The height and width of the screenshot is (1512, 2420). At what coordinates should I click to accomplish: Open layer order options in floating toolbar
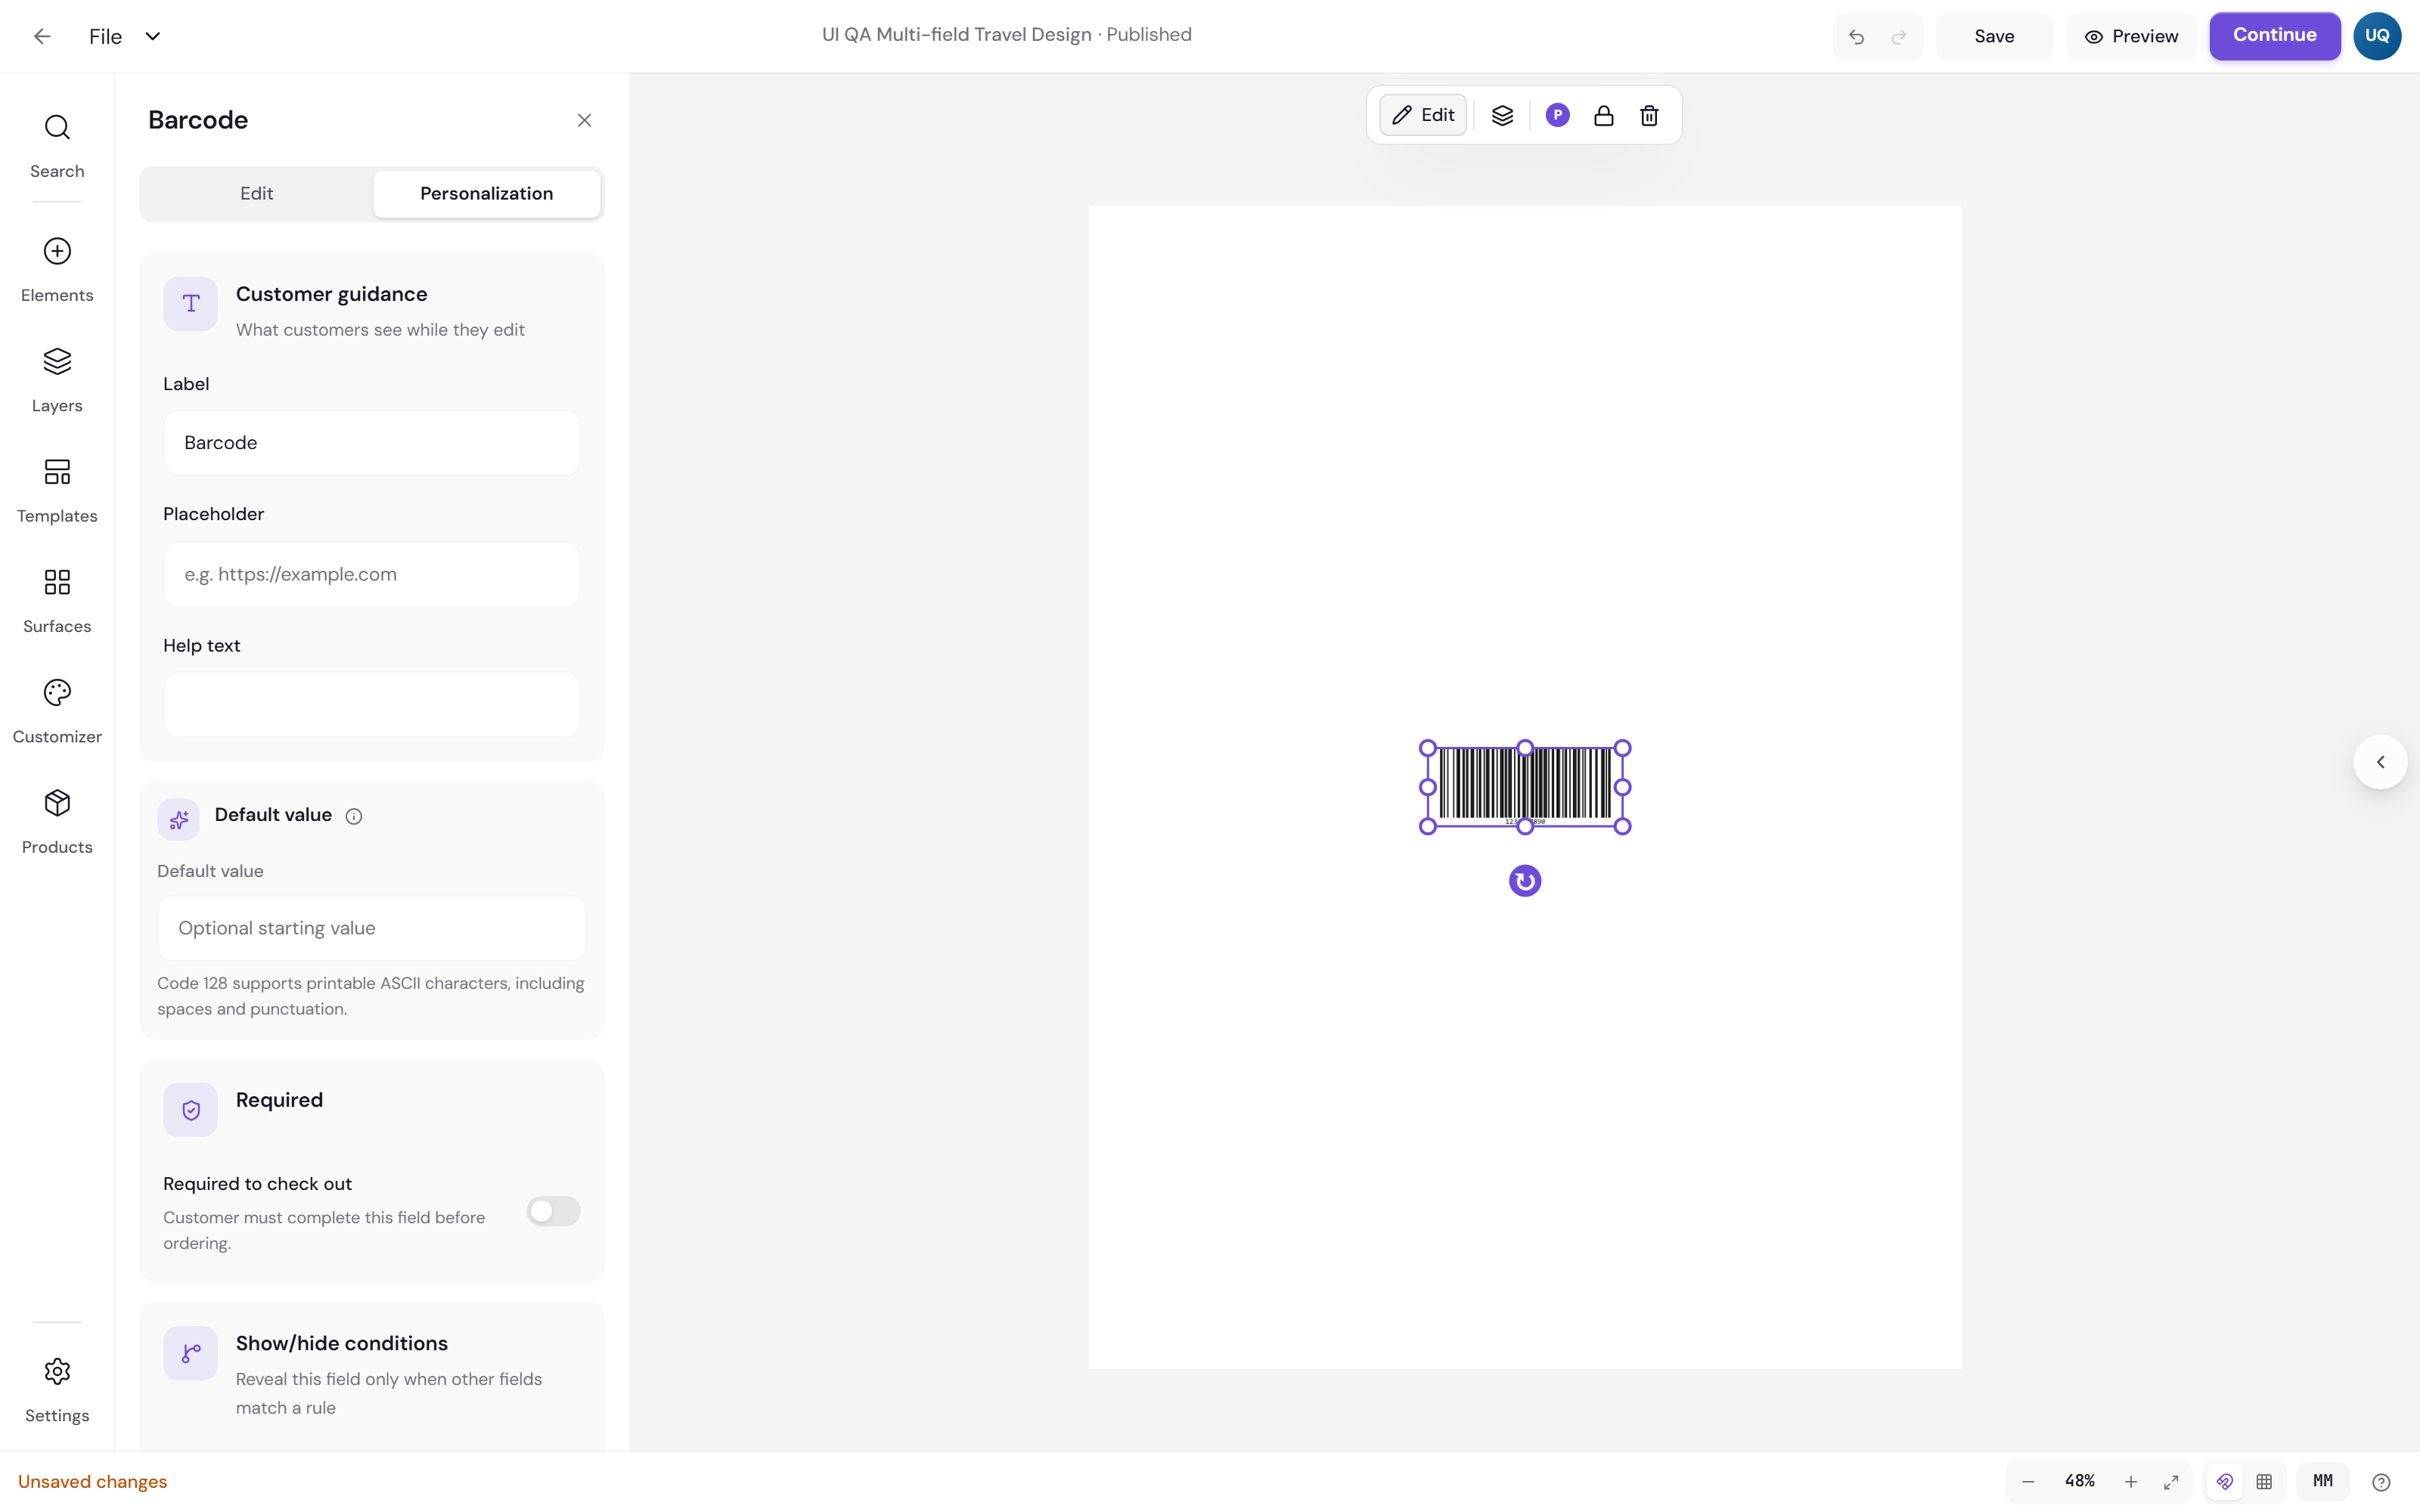tap(1502, 115)
